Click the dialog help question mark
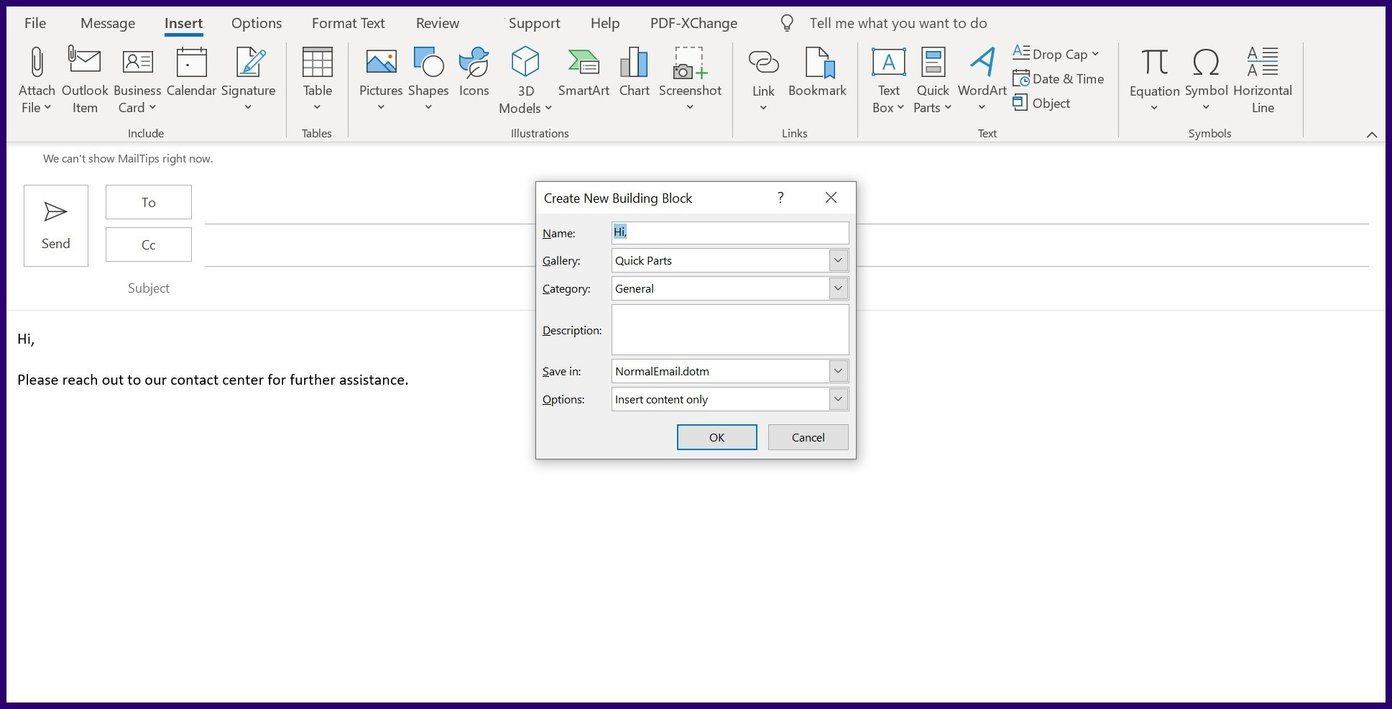 pyautogui.click(x=781, y=198)
